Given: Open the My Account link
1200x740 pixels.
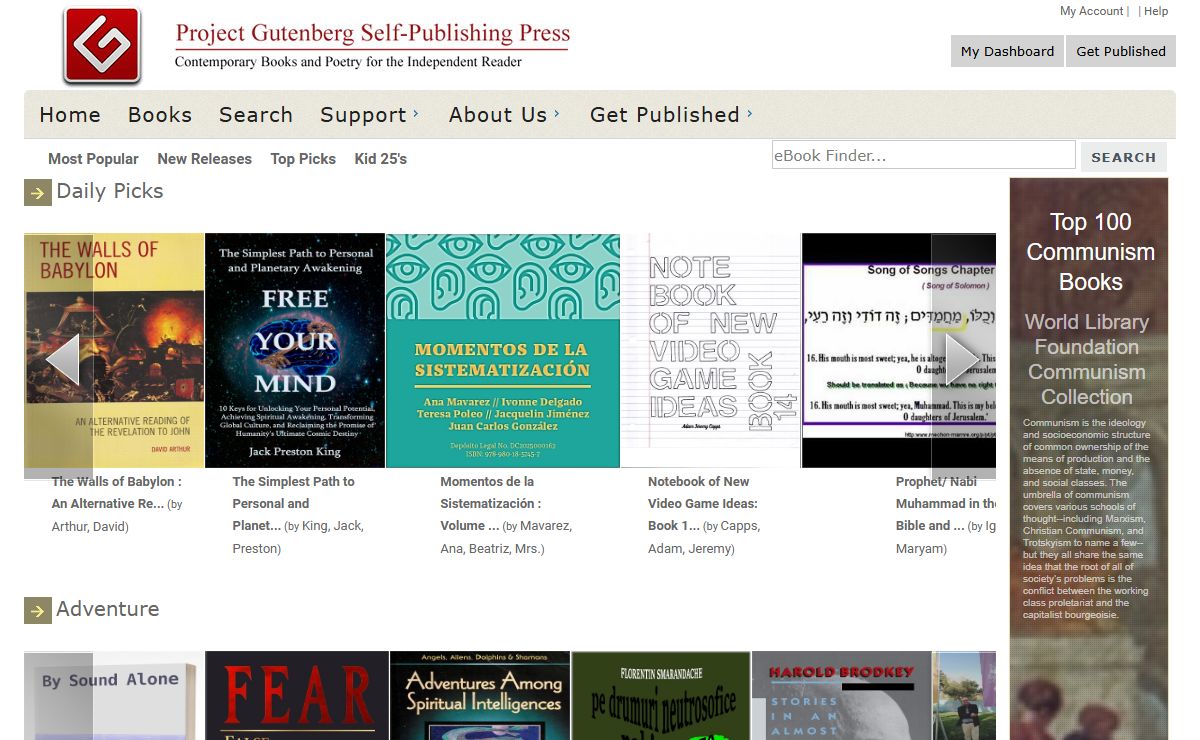Looking at the screenshot, I should click(1091, 11).
